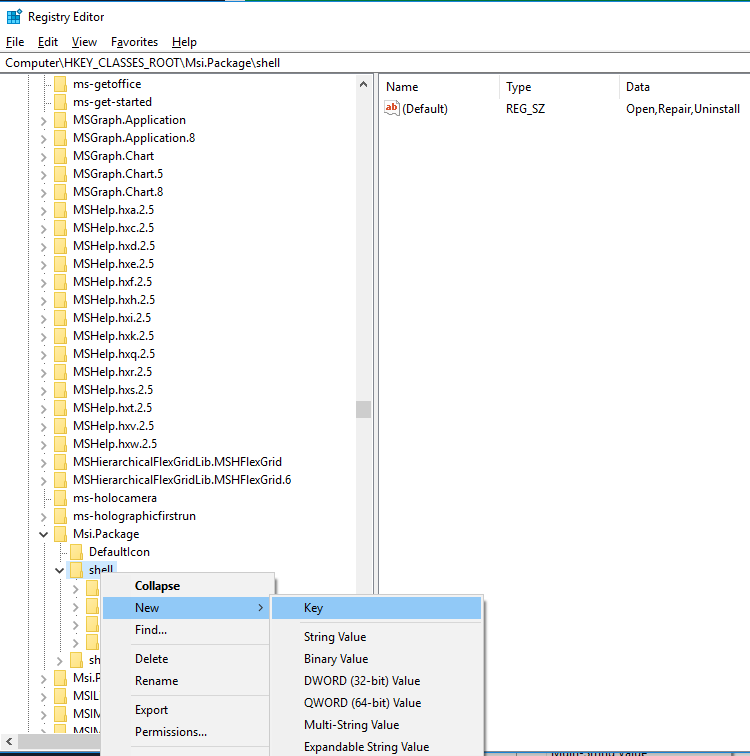
Task: Collapse the Msi.Package tree node
Action: click(43, 534)
